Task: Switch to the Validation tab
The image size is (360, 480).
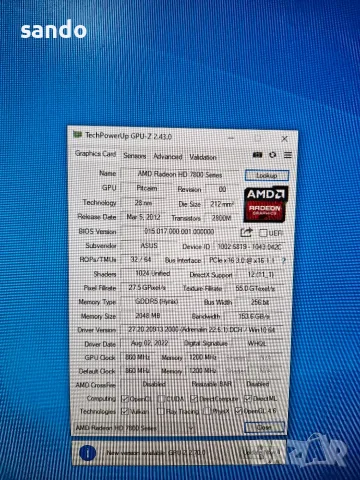Action: click(203, 157)
